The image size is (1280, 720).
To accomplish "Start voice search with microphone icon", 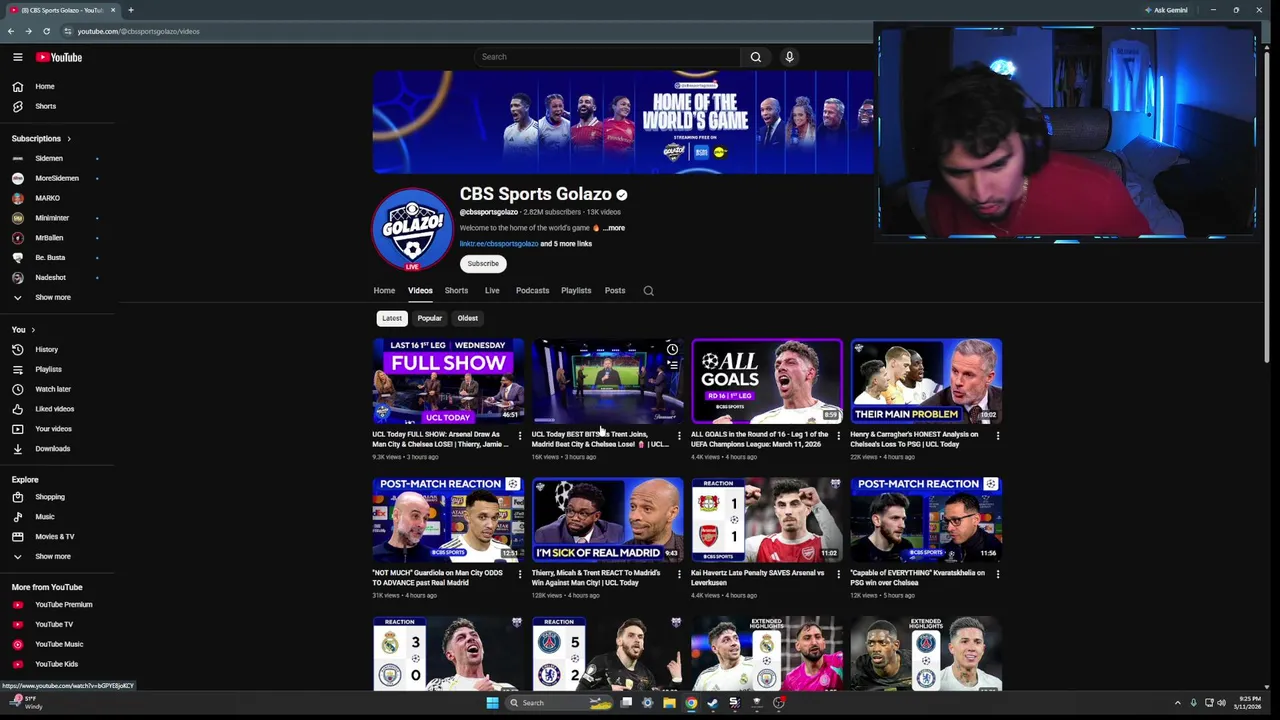I will (789, 57).
